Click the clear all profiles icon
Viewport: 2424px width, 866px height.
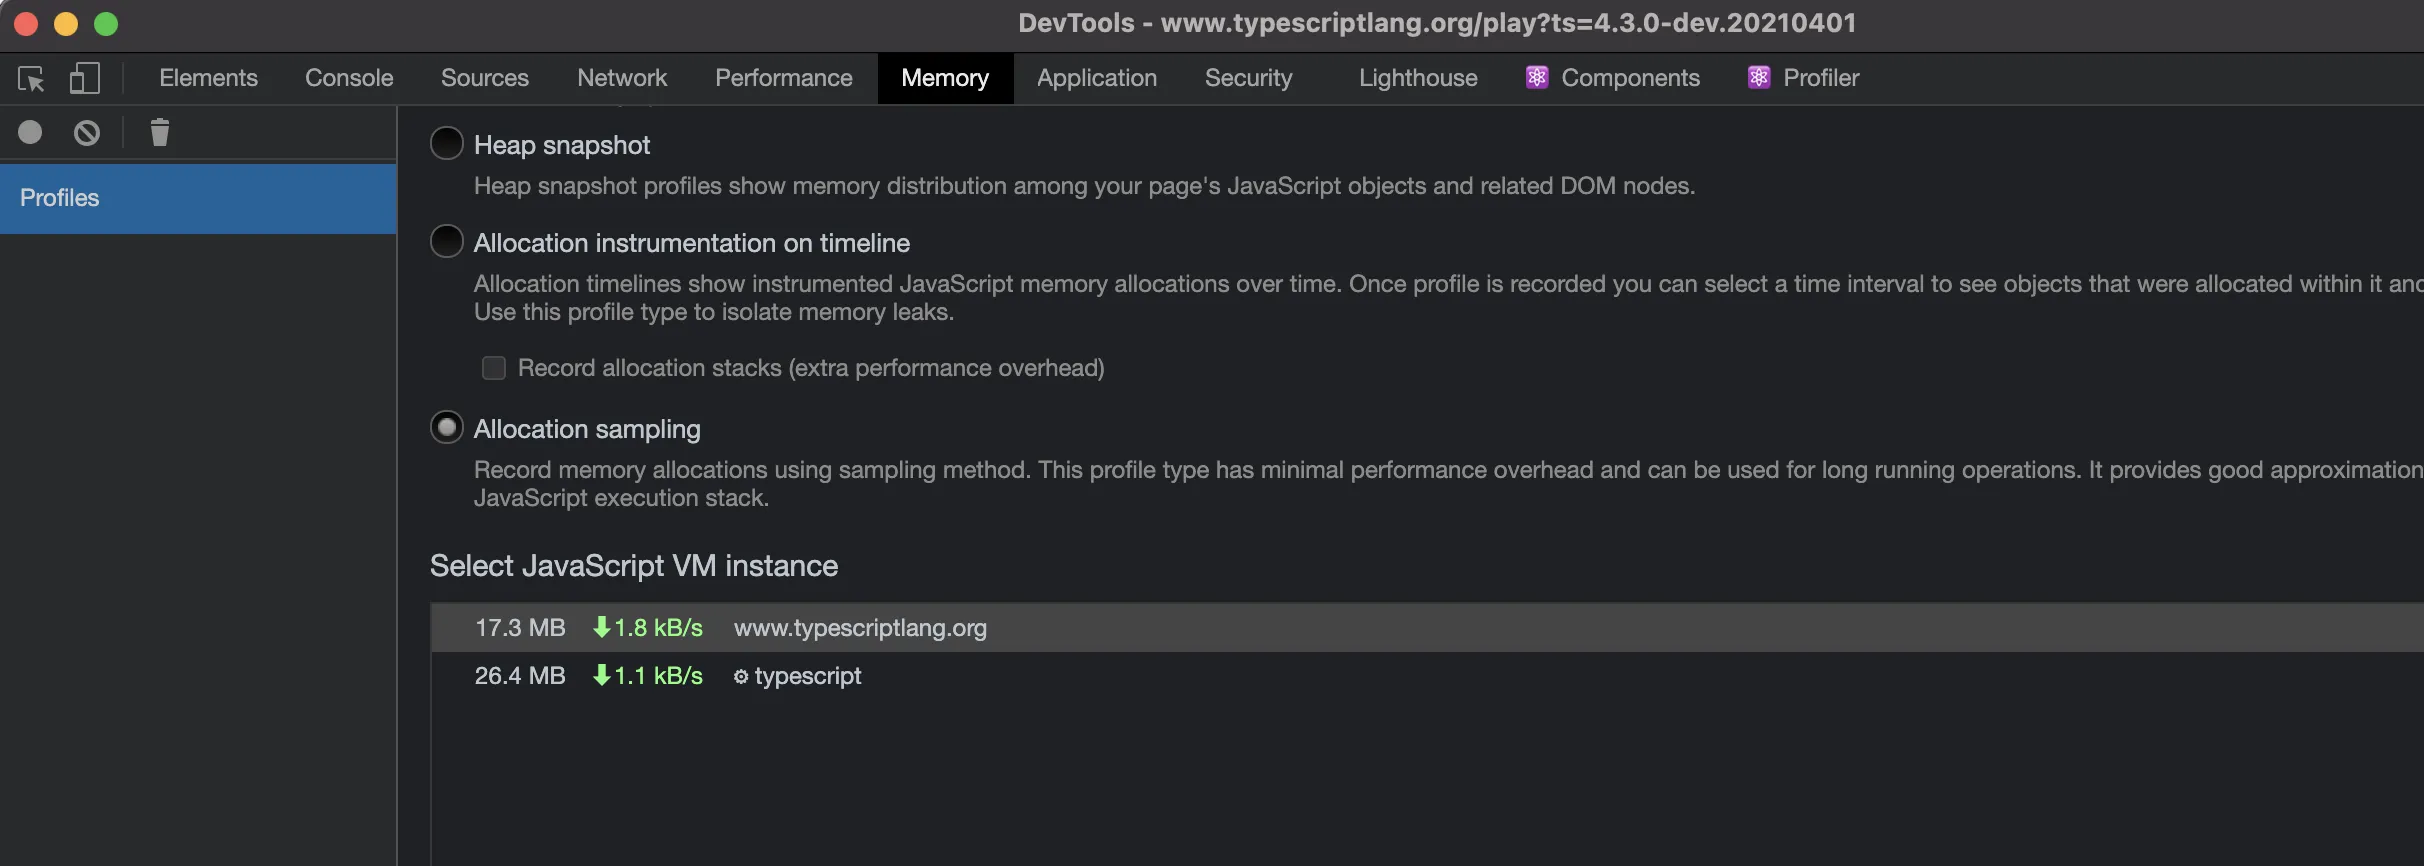(x=87, y=132)
